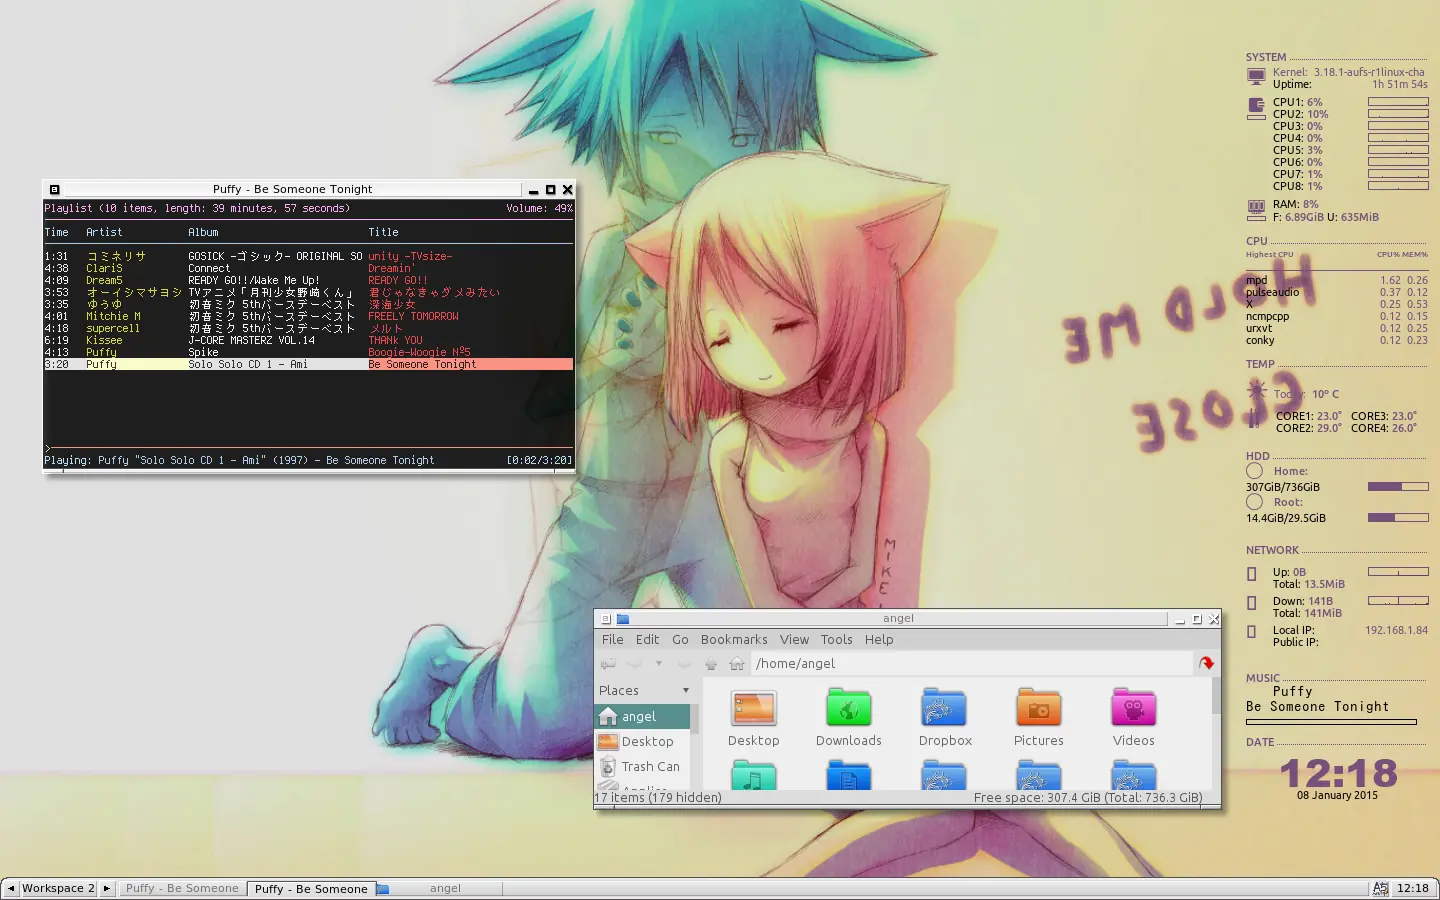Select the highlighted Be Someone Tonight row
Image resolution: width=1440 pixels, height=900 pixels.
coord(309,365)
